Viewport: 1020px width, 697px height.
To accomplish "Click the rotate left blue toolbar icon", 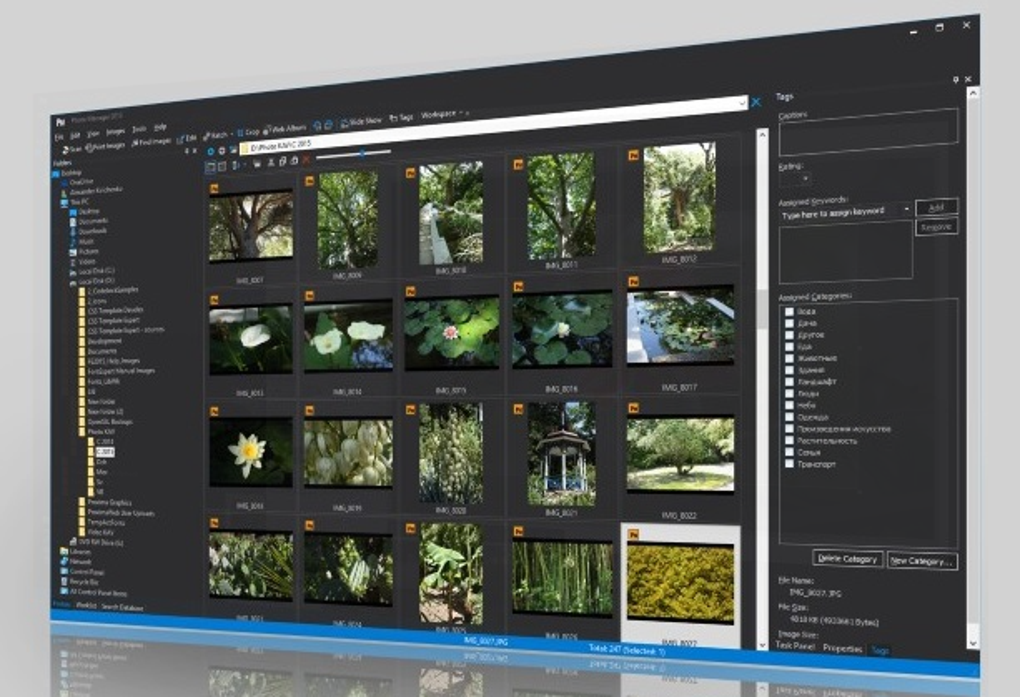I will 317,125.
